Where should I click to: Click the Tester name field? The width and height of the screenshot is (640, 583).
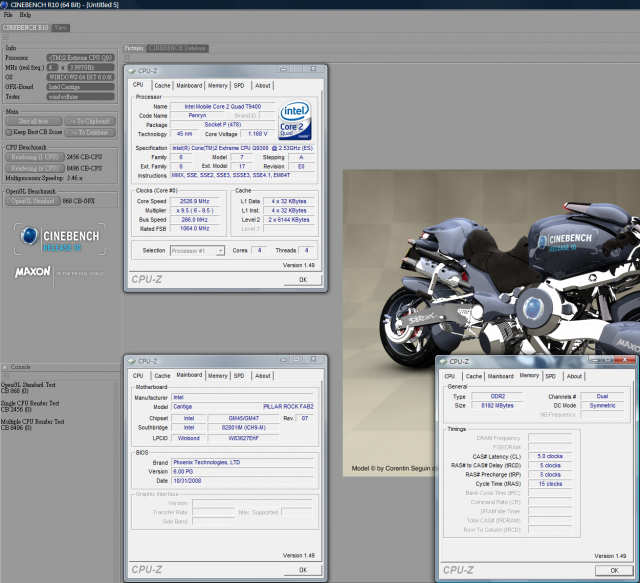click(x=80, y=97)
